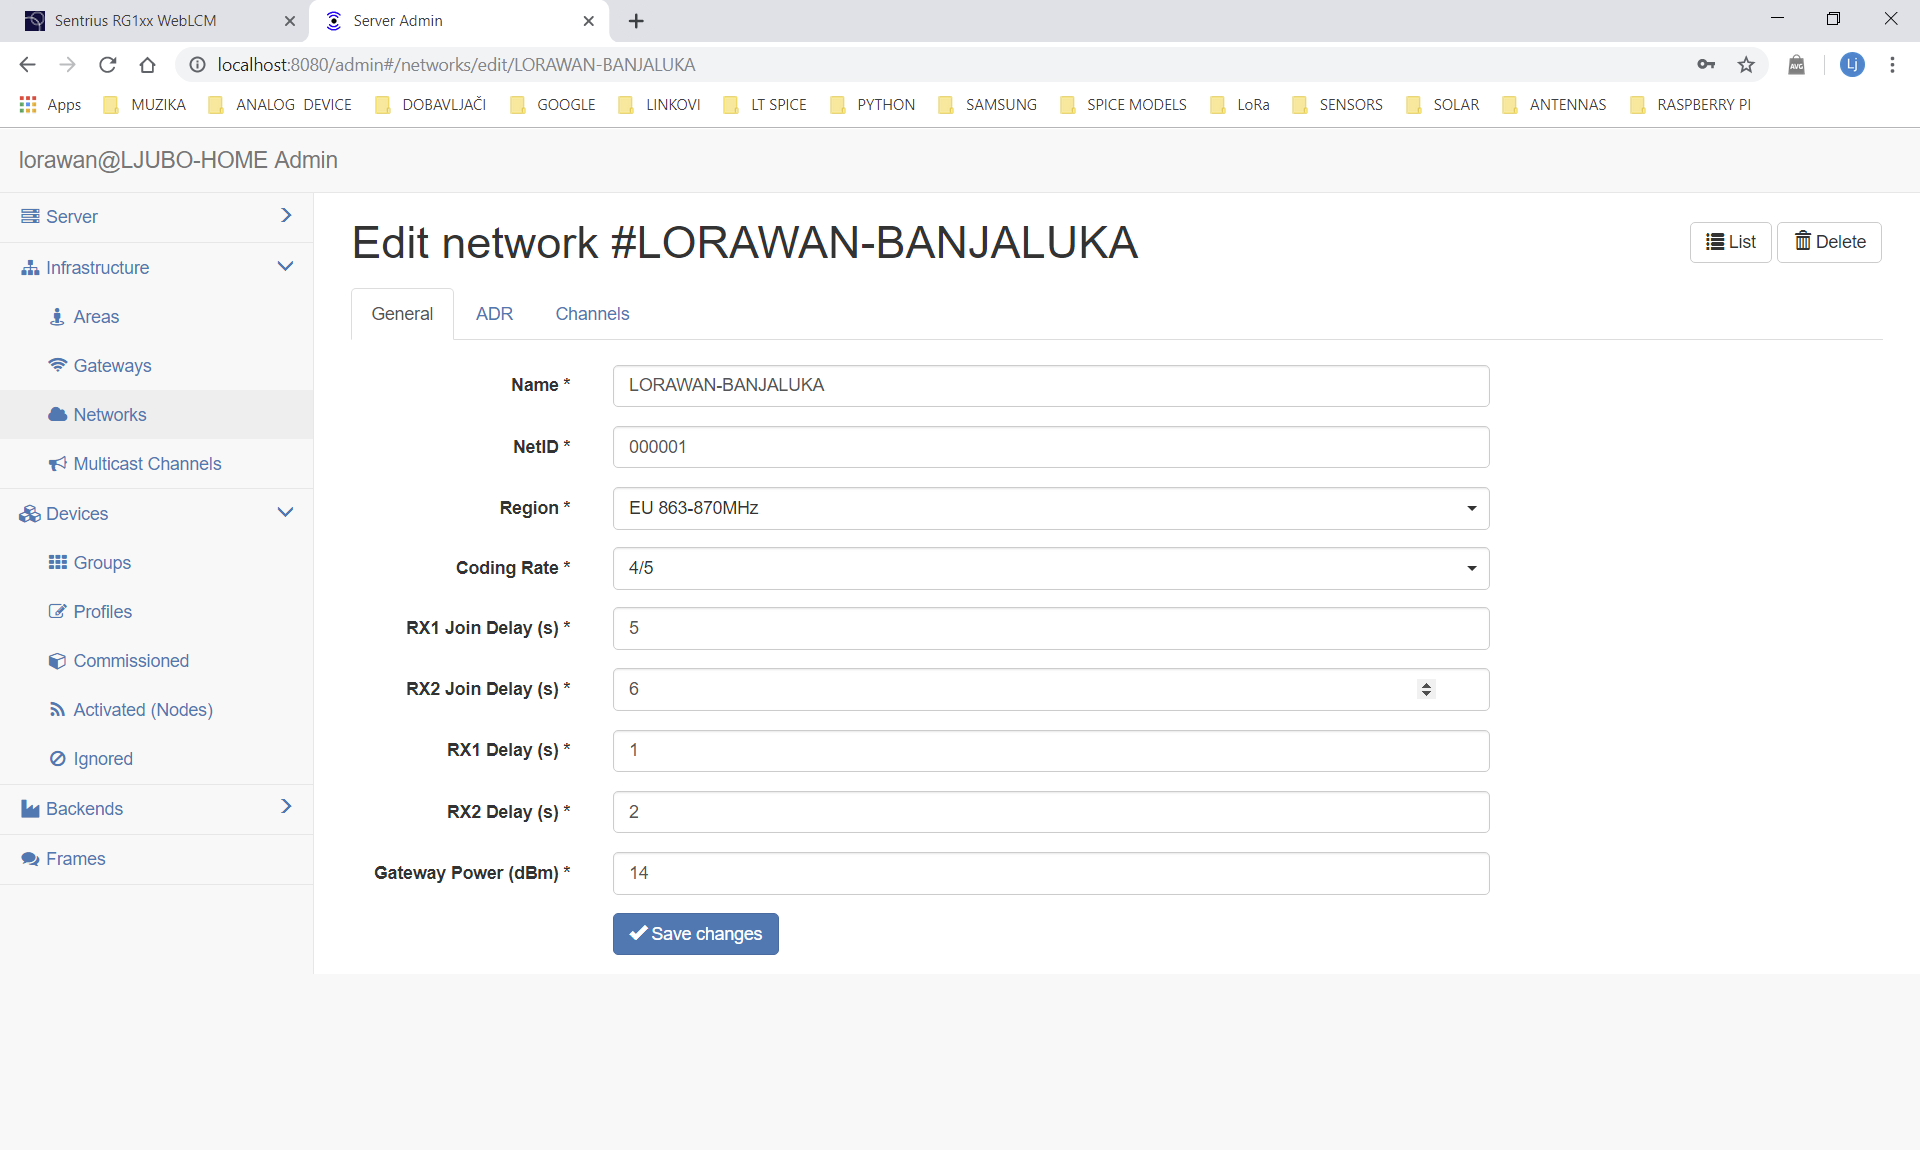Open the Region dropdown
The height and width of the screenshot is (1150, 1920).
1470,508
